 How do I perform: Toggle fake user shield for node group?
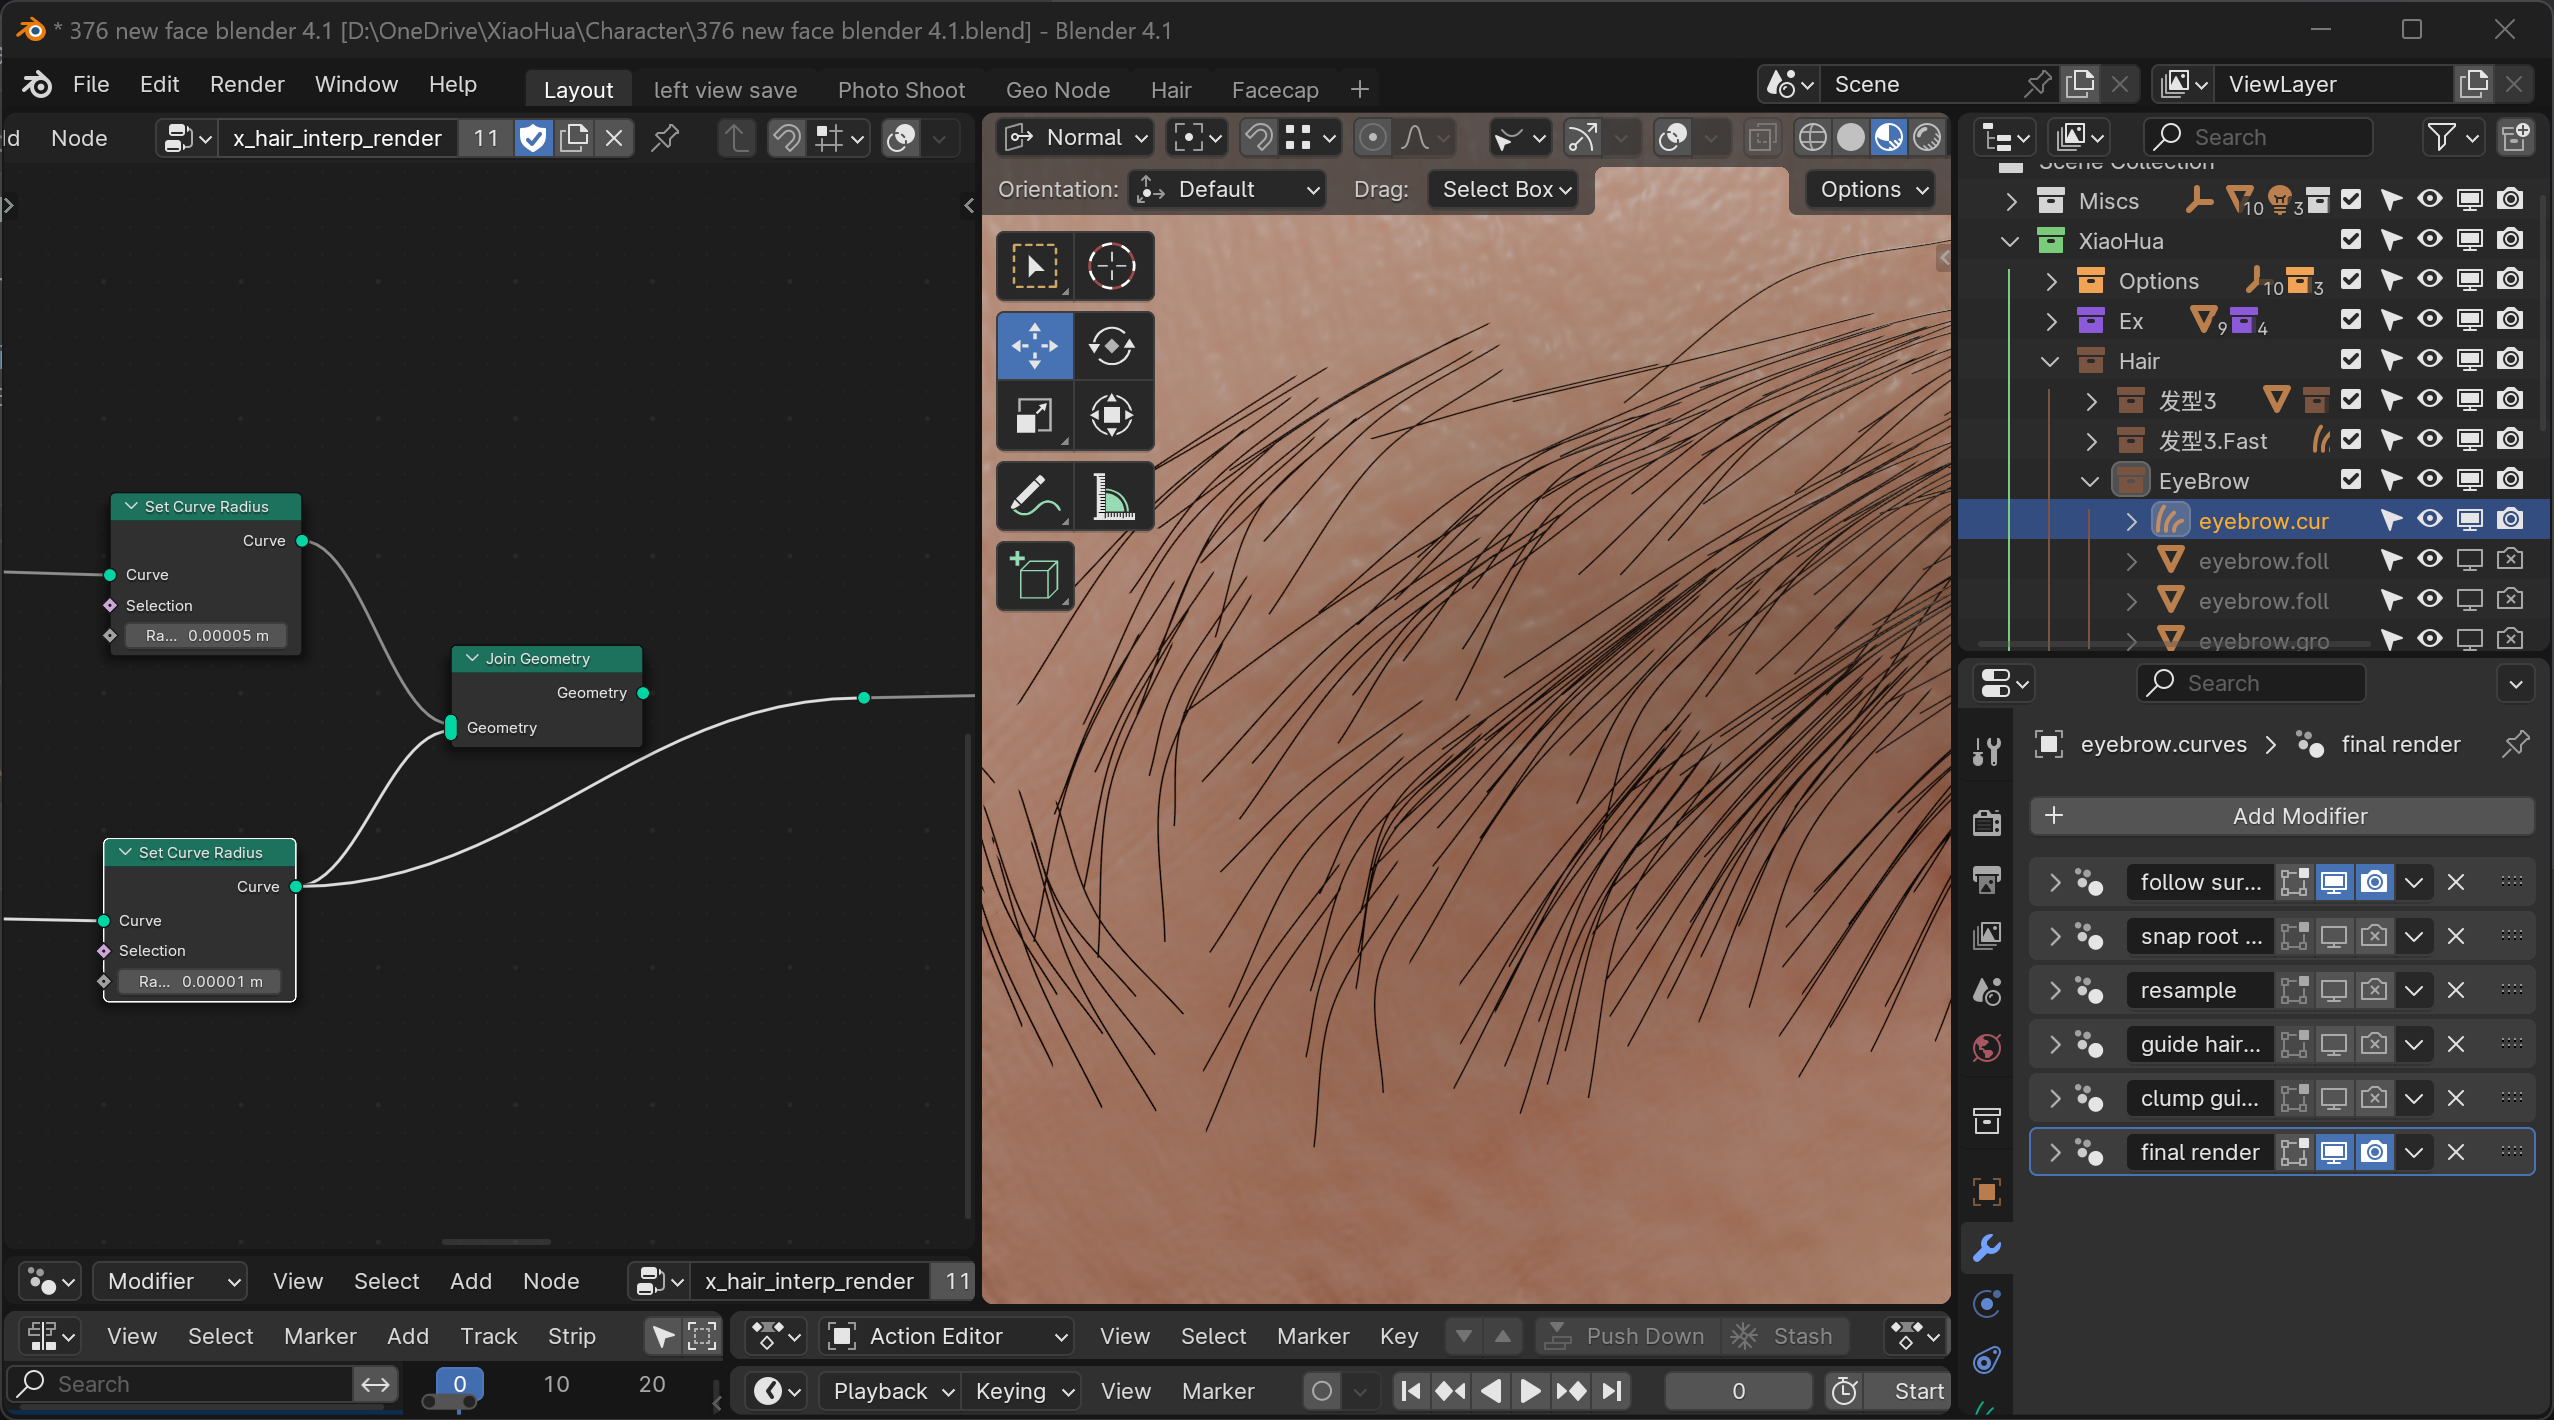click(533, 137)
